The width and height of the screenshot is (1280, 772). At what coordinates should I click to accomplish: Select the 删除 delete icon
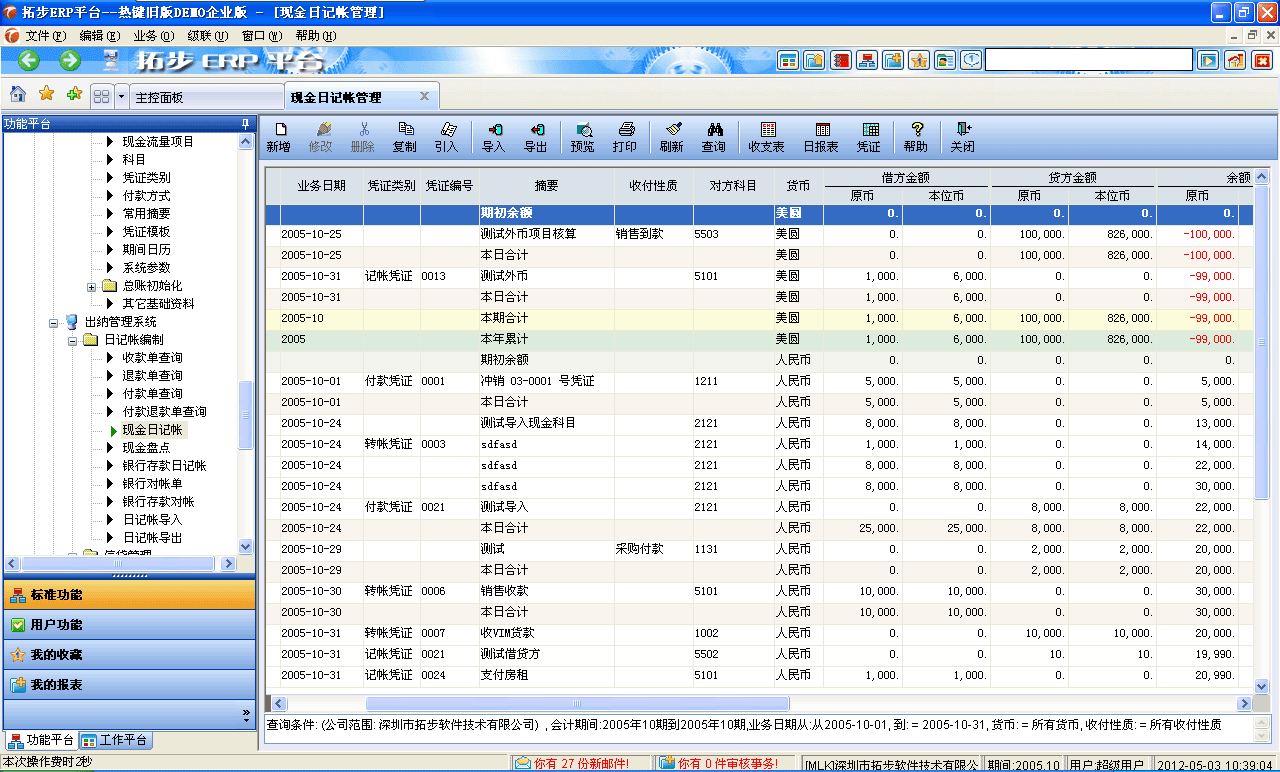tap(364, 137)
